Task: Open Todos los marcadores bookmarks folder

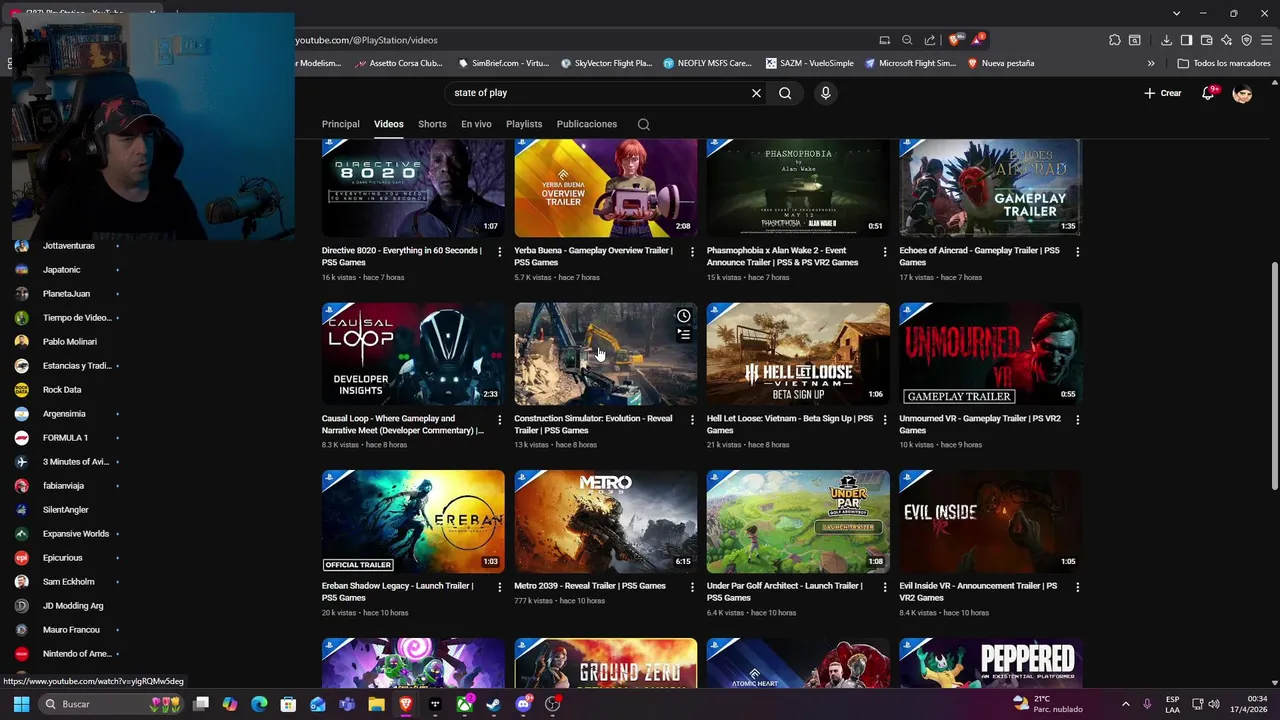Action: click(1224, 63)
